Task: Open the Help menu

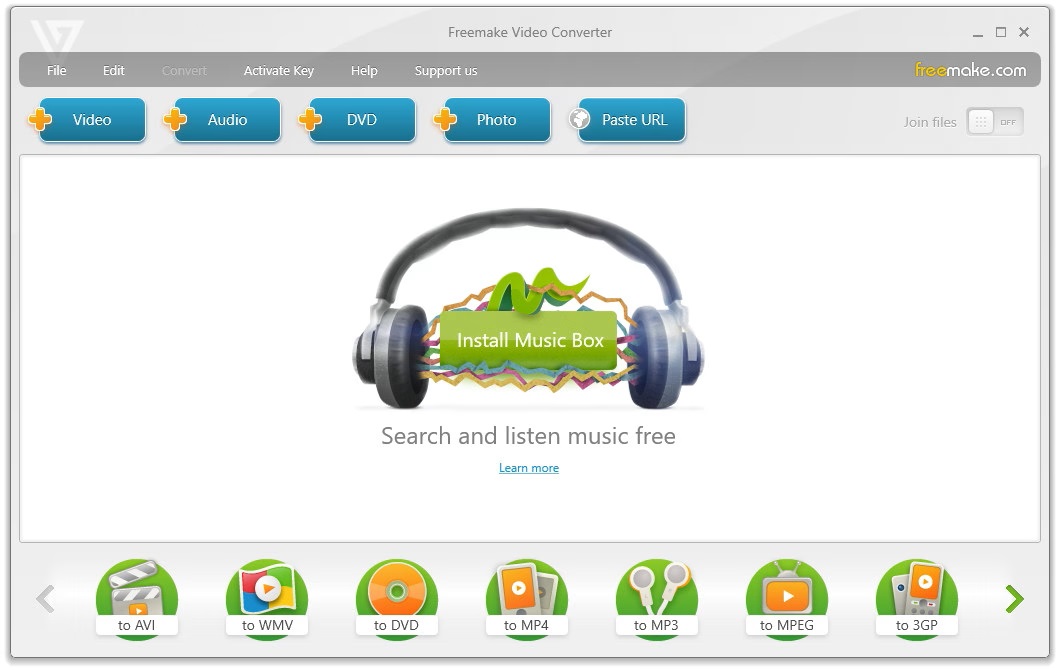Action: (x=364, y=70)
